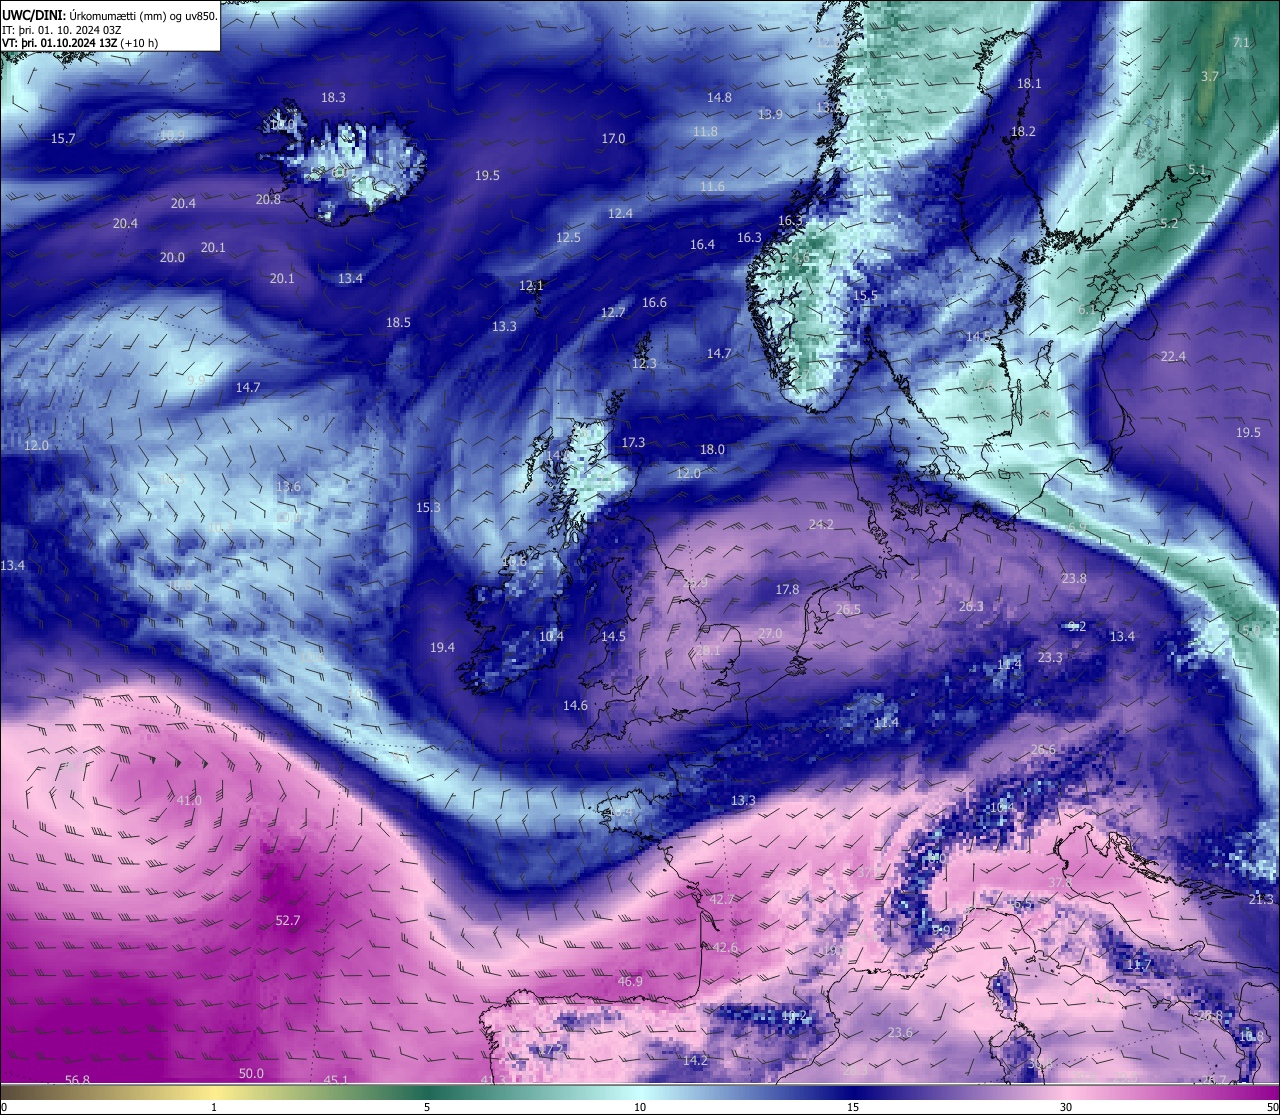This screenshot has height=1115, width=1280.
Task: Click the 'VT: þri. 01.10.2024 13Z (+10 h)' line
Action: click(x=80, y=43)
